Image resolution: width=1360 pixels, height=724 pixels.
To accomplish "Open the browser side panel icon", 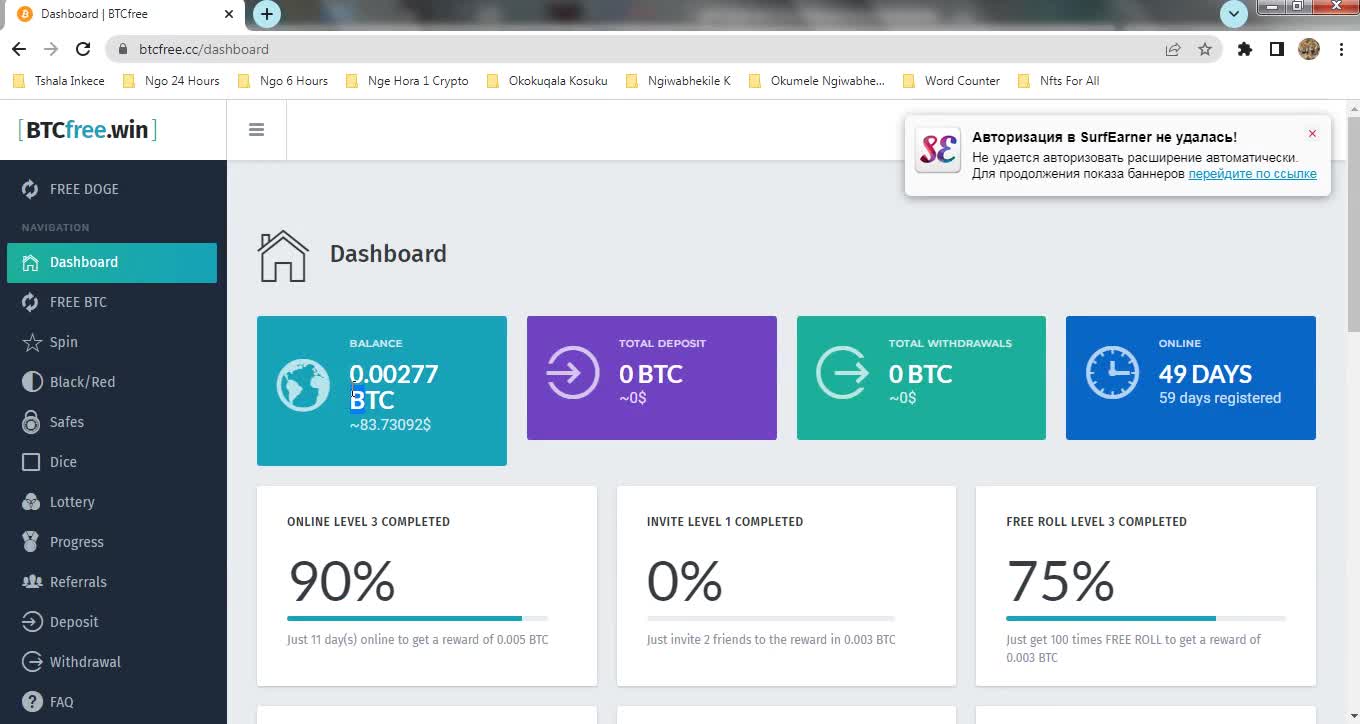I will (1277, 49).
